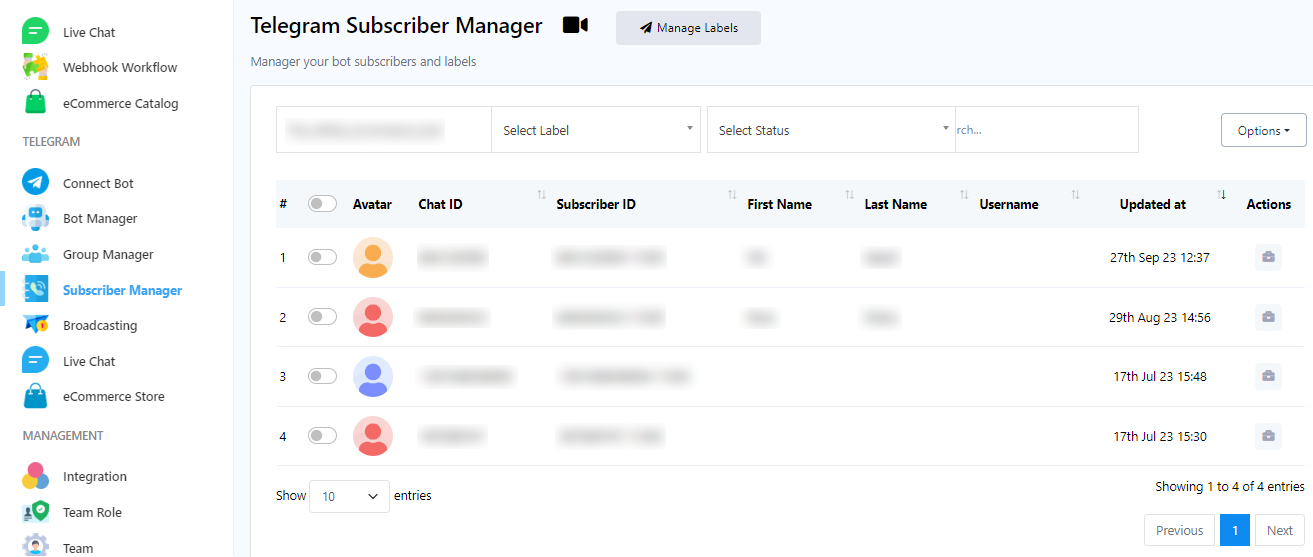The width and height of the screenshot is (1313, 557).
Task: Click the Integration icon under Management
Action: [36, 476]
